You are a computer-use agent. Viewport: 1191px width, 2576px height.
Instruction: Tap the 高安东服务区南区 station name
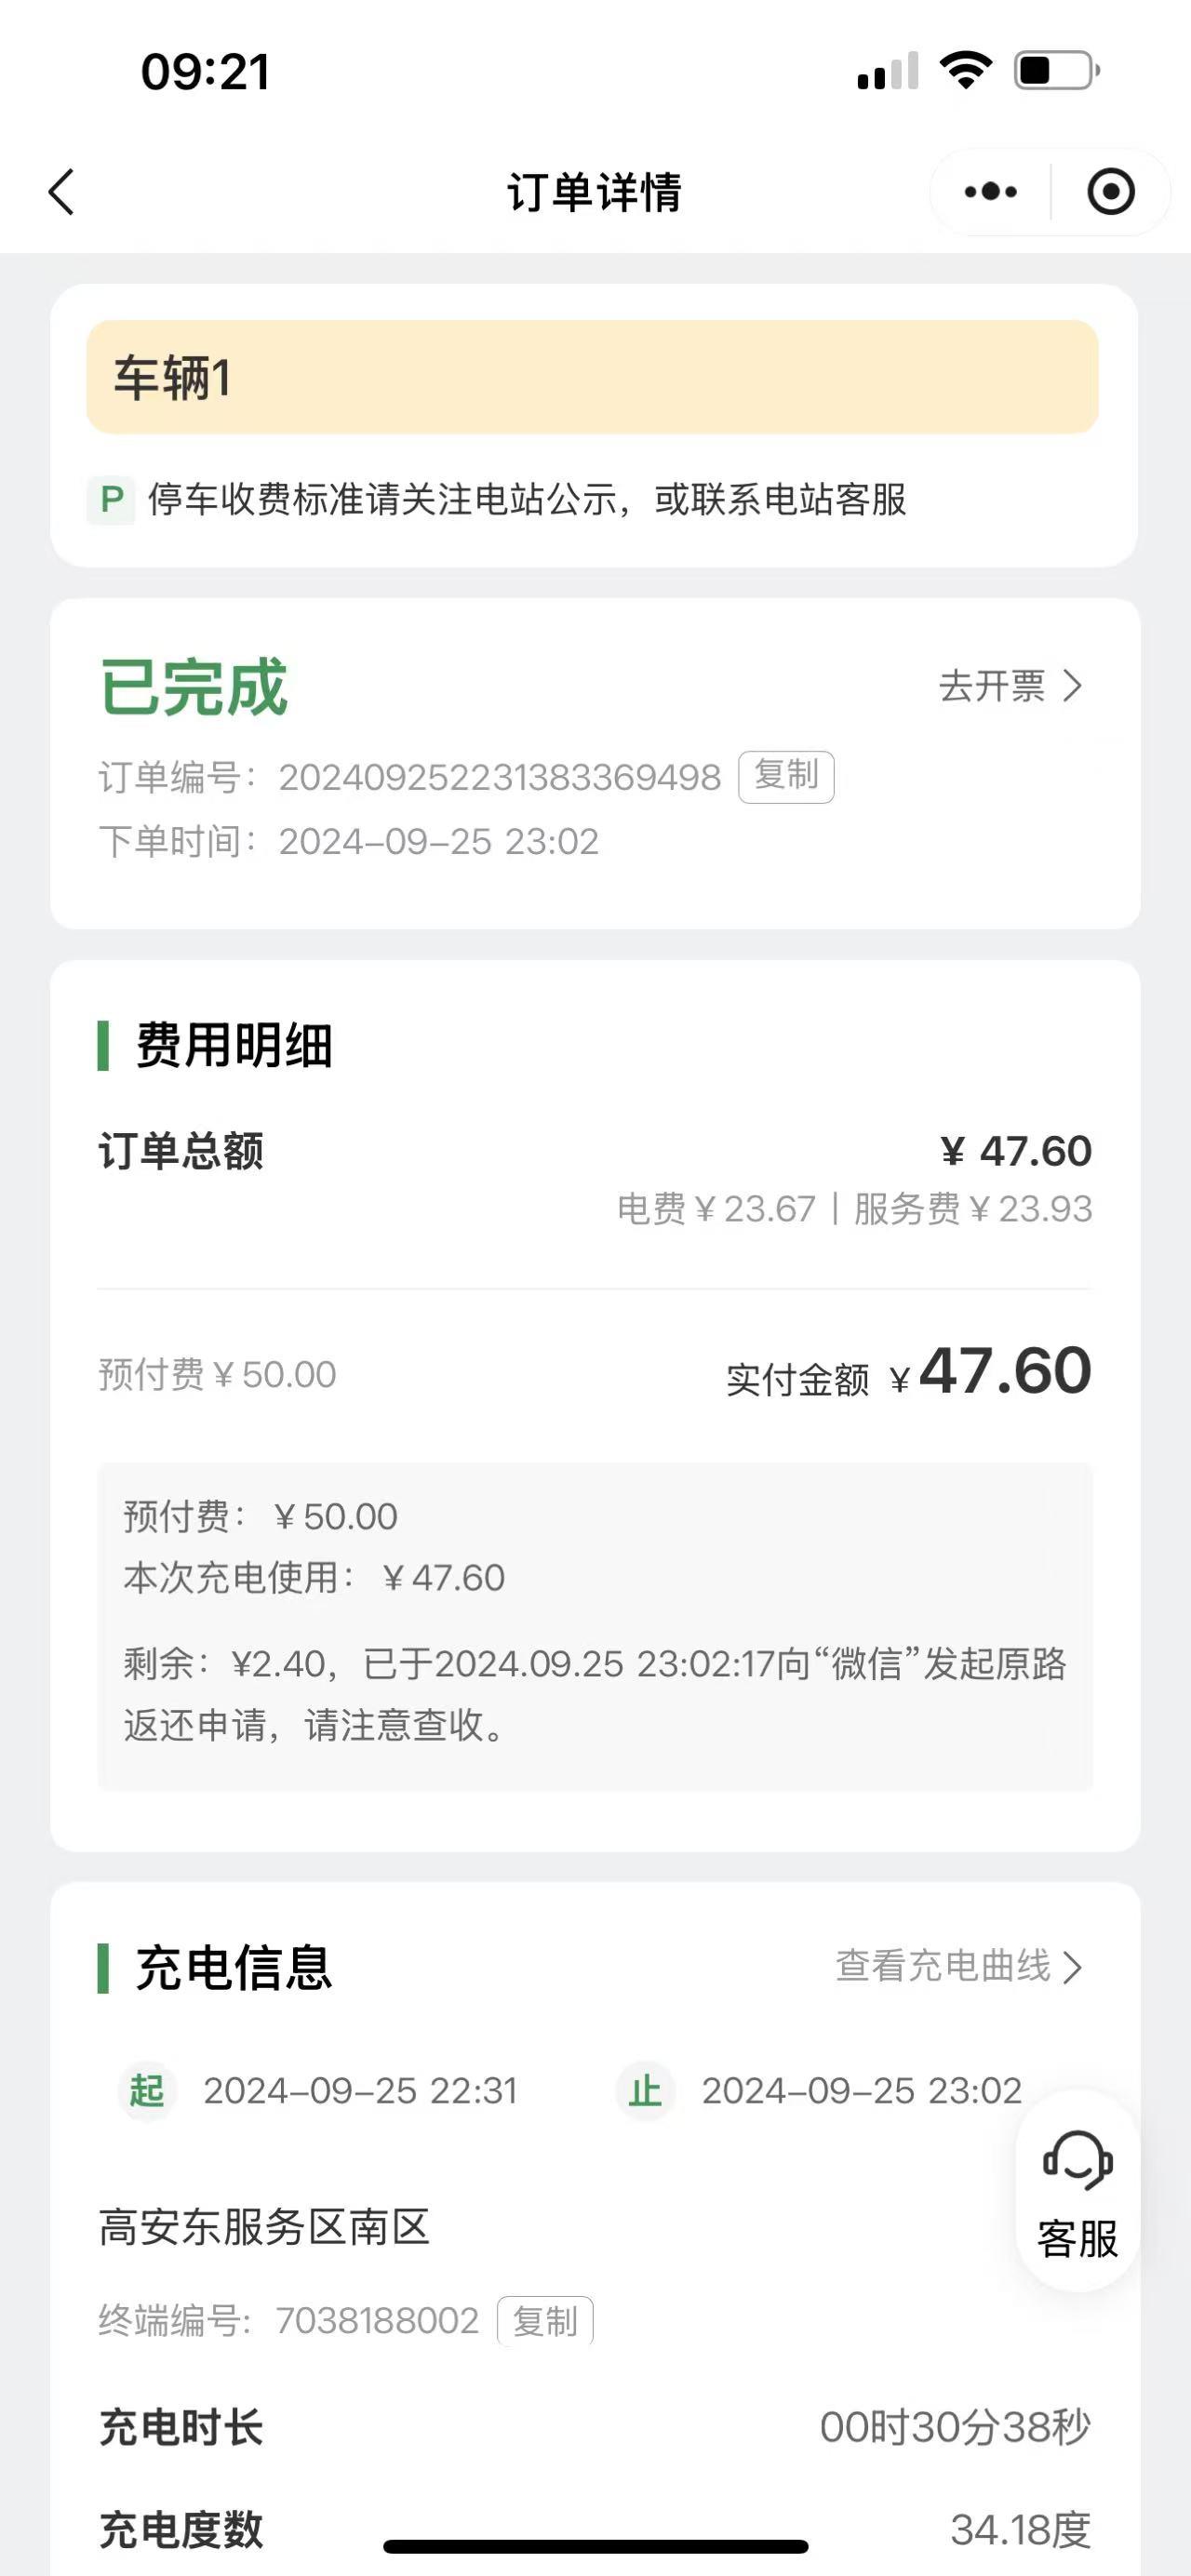click(x=264, y=2227)
